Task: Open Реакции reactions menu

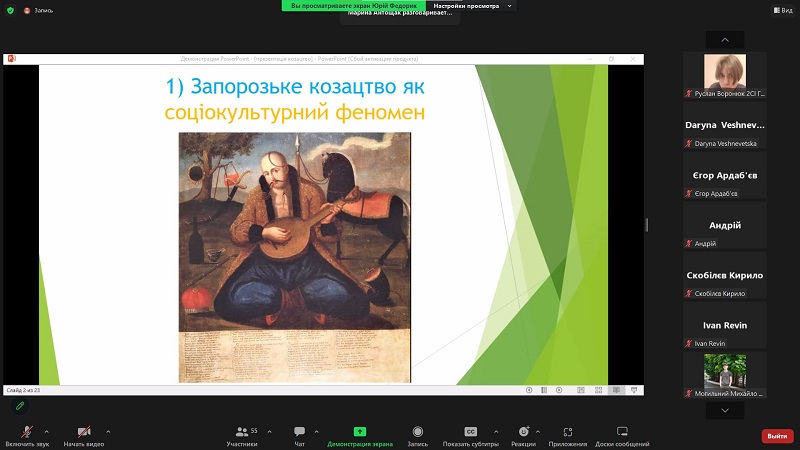Action: 524,436
